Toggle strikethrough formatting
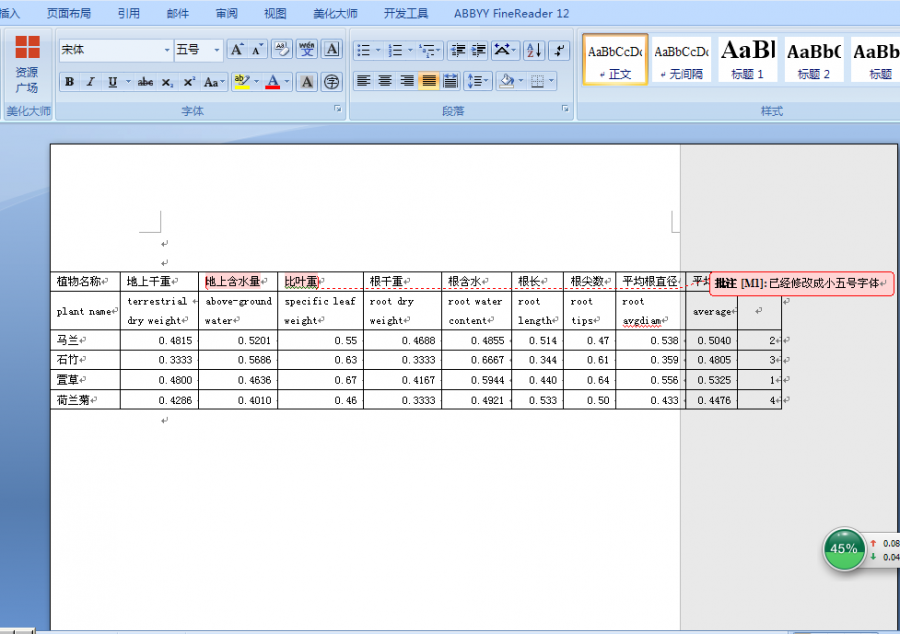This screenshot has height=634, width=900. click(145, 82)
